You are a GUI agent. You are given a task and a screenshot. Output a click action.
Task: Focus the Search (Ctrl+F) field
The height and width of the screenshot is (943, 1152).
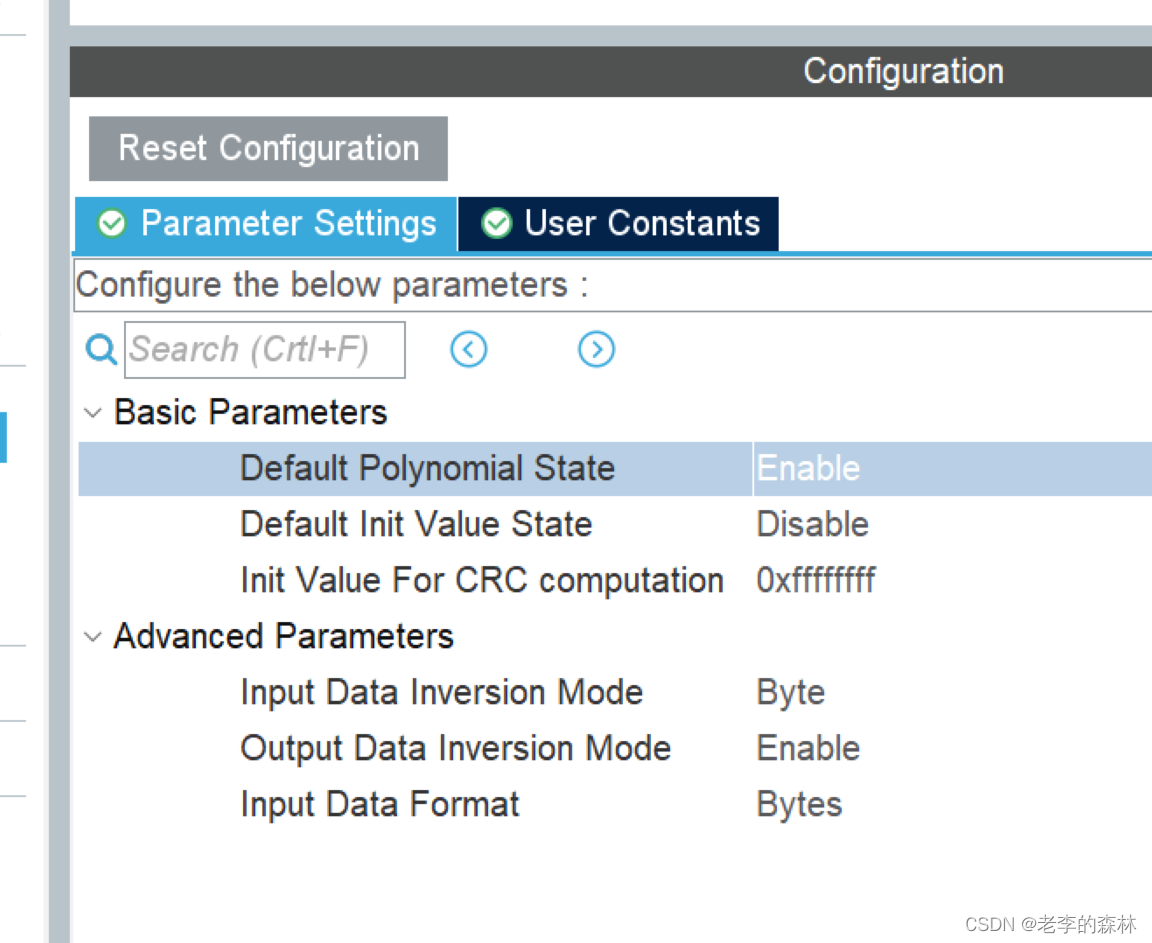pyautogui.click(x=264, y=350)
